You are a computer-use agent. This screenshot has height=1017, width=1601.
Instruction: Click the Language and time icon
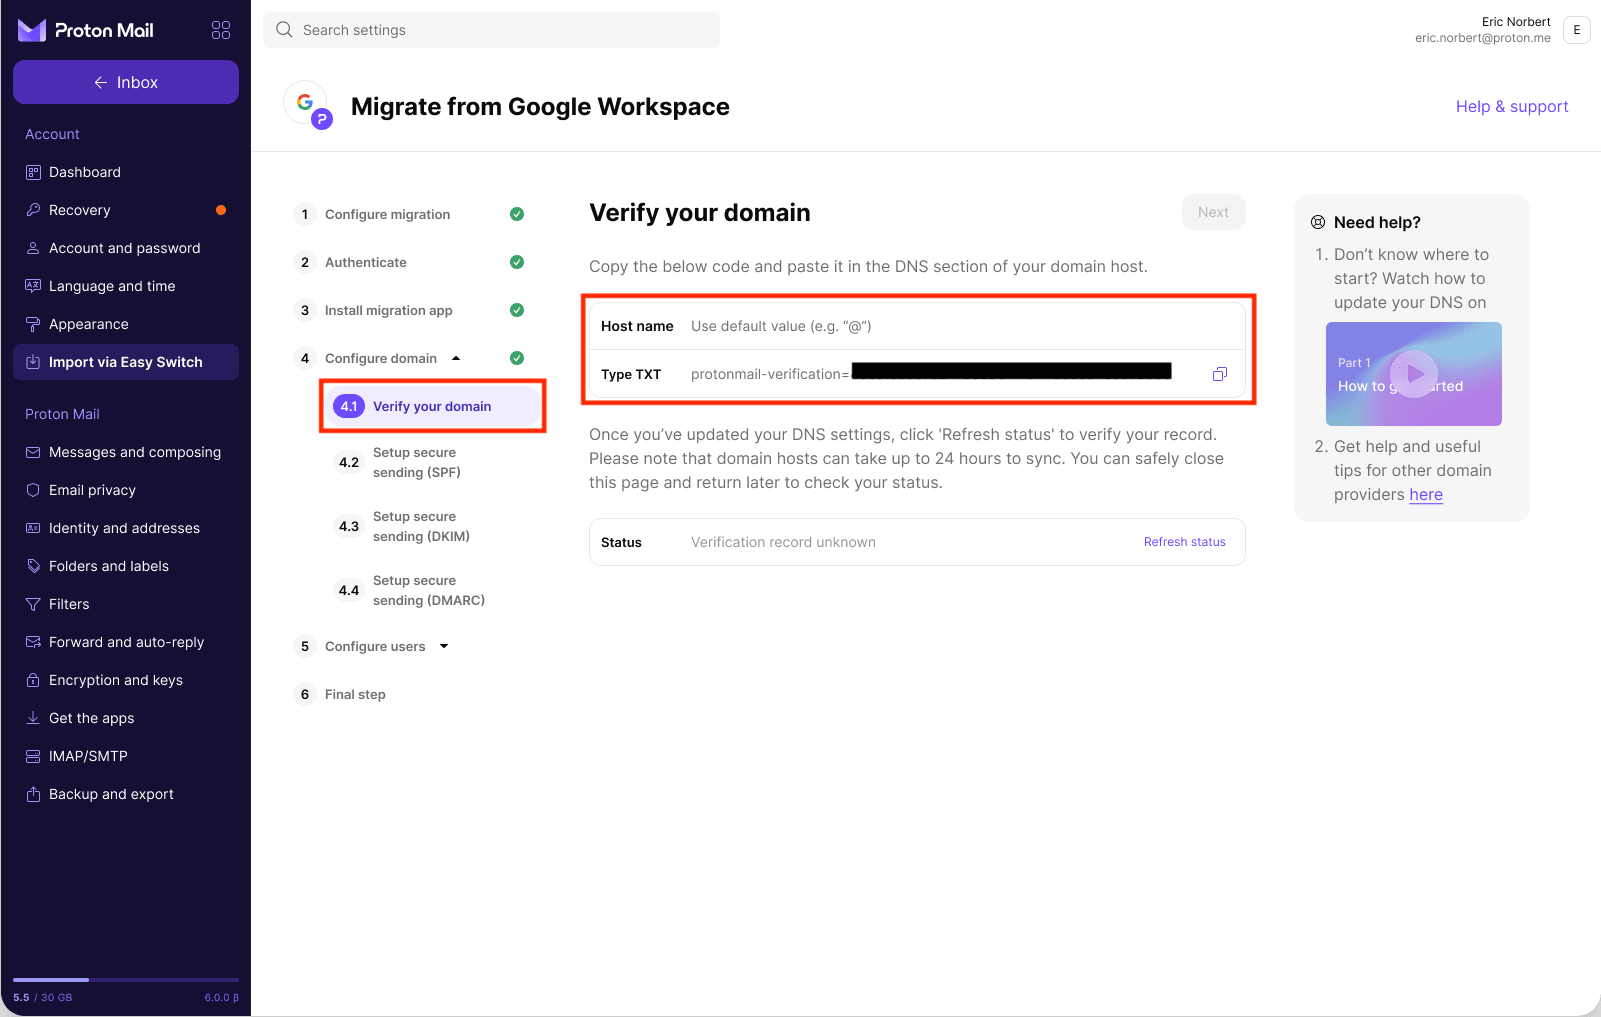[33, 286]
